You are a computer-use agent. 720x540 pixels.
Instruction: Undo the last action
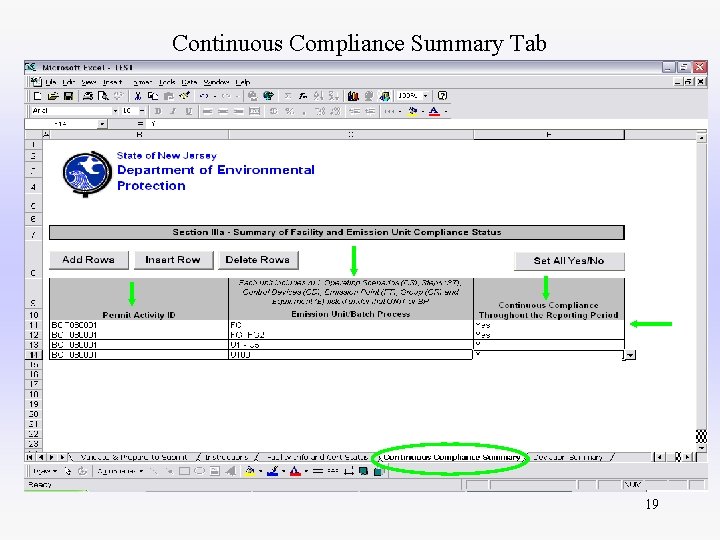(x=204, y=96)
